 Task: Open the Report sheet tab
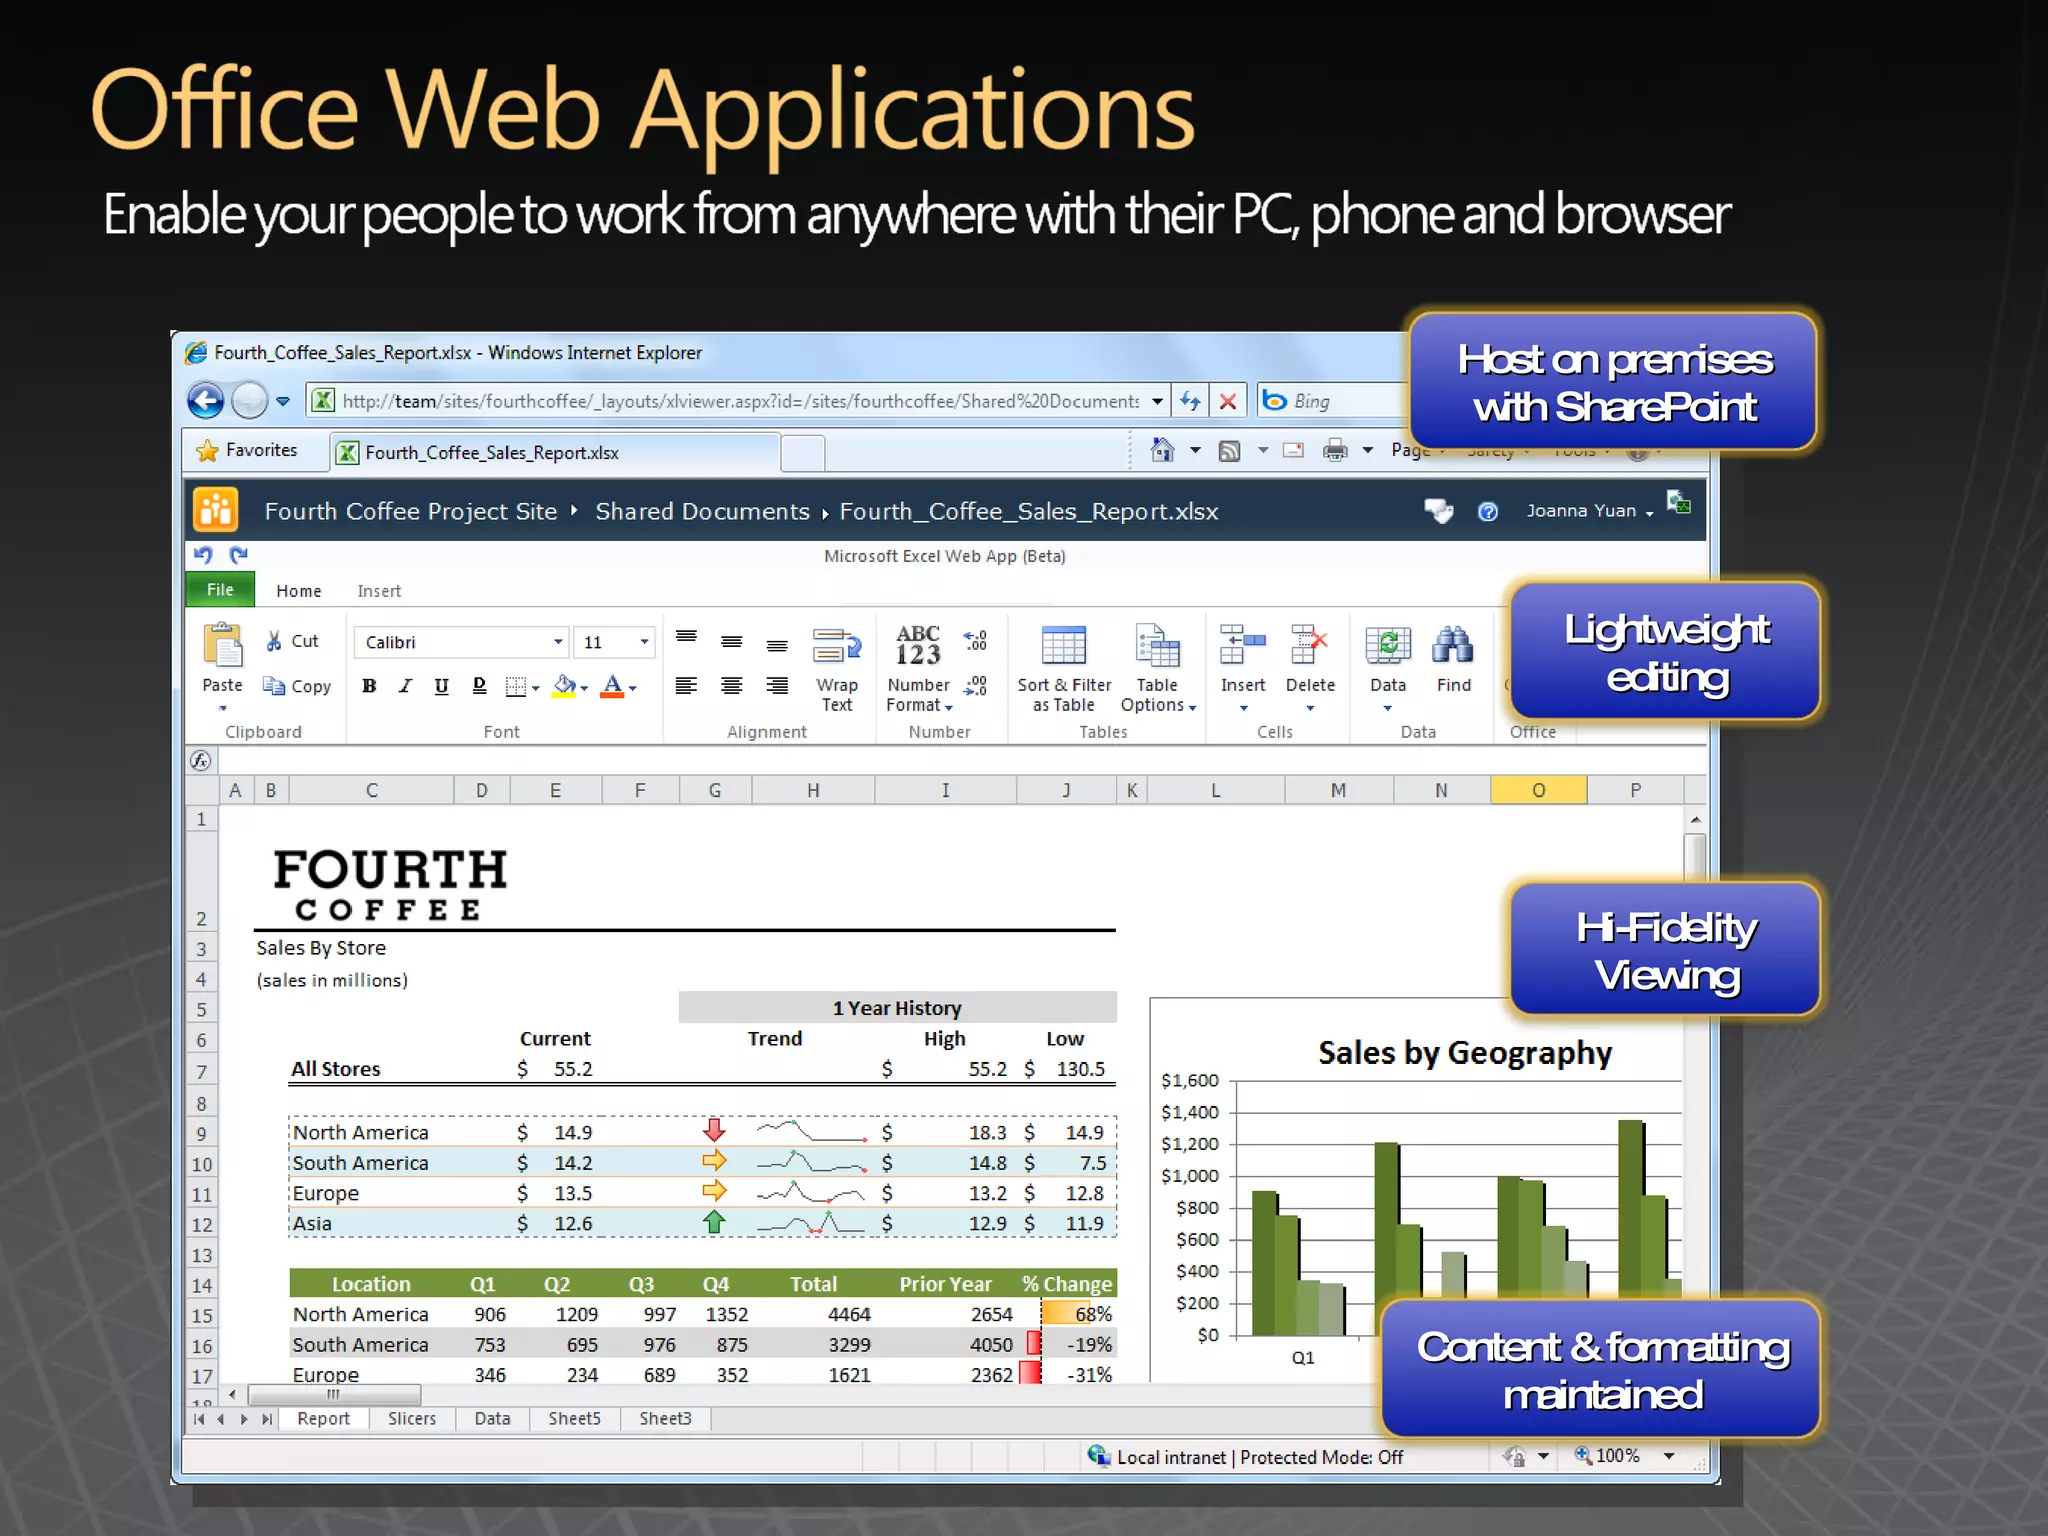[323, 1418]
